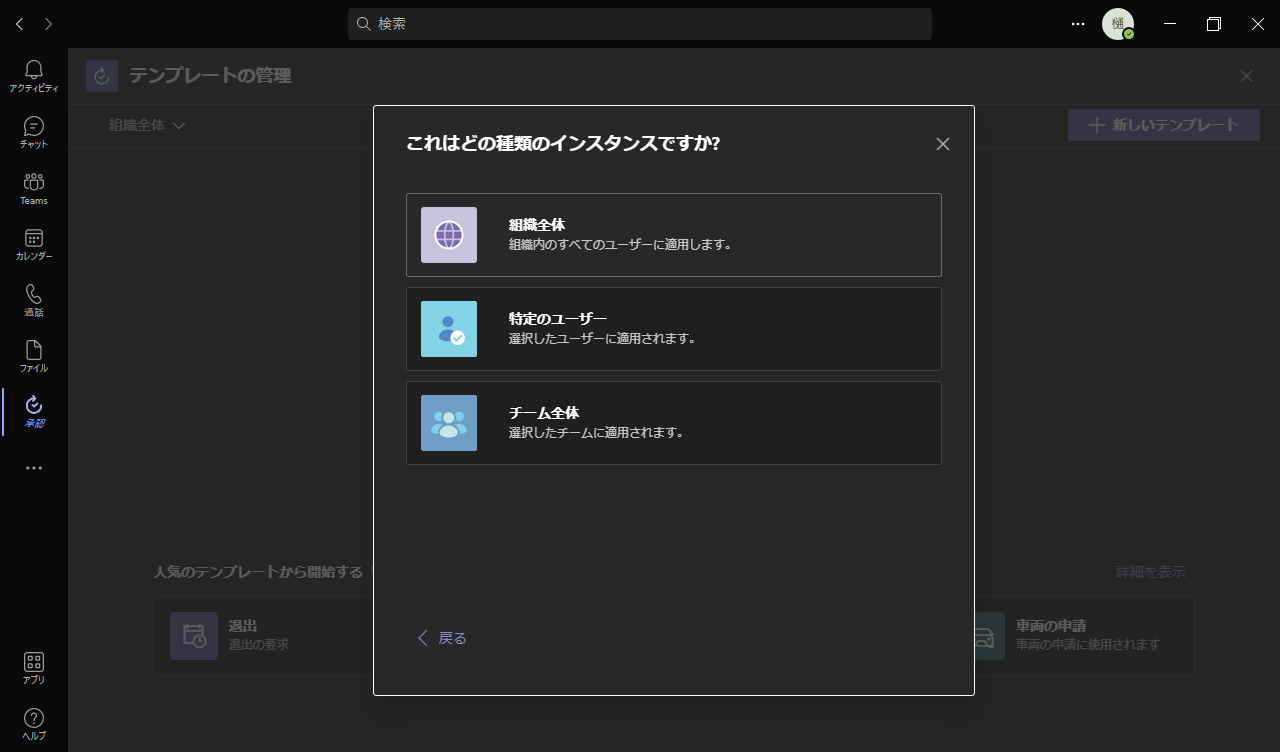Close the テンプレートの管理 panel
Screen dimensions: 1280x752
[1246, 76]
